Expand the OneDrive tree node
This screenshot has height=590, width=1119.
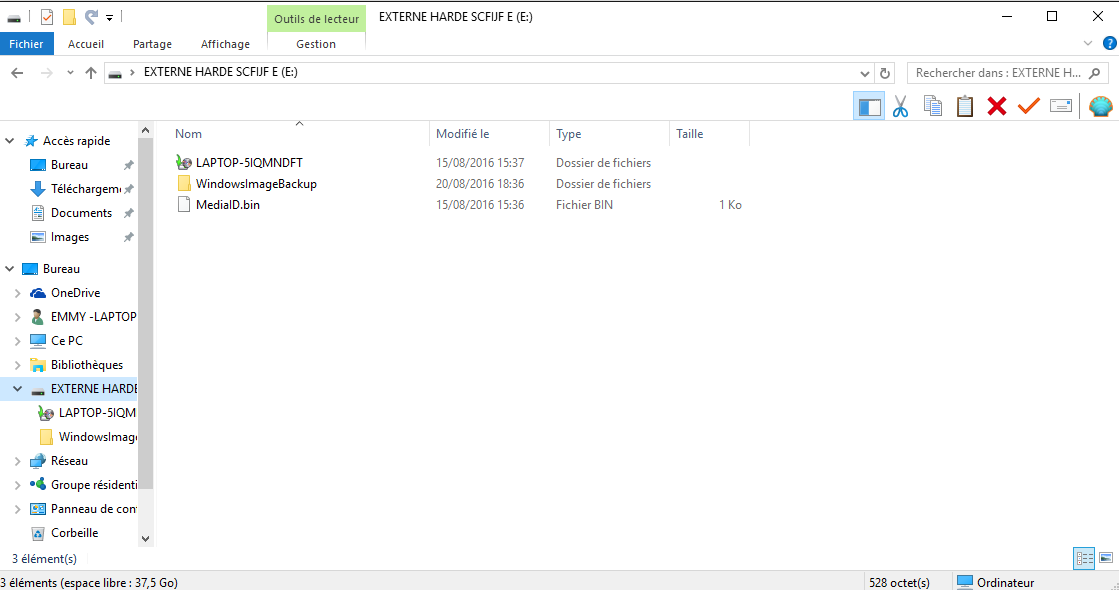(18, 293)
